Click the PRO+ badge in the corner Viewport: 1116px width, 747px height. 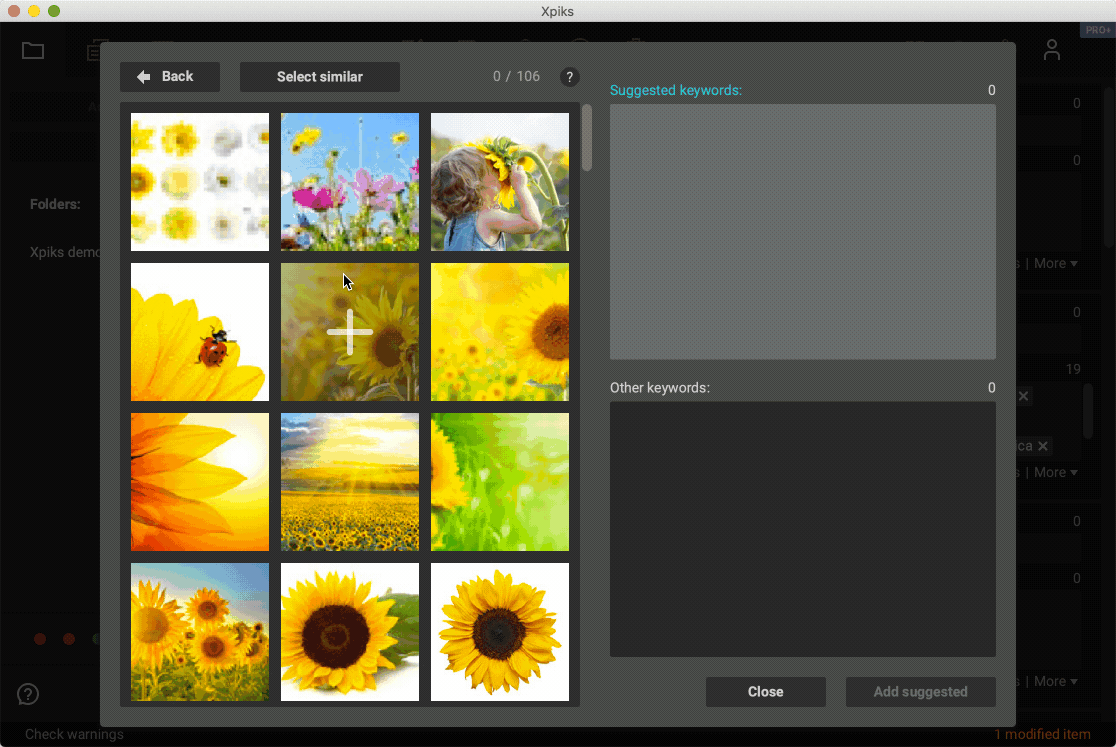click(1097, 30)
